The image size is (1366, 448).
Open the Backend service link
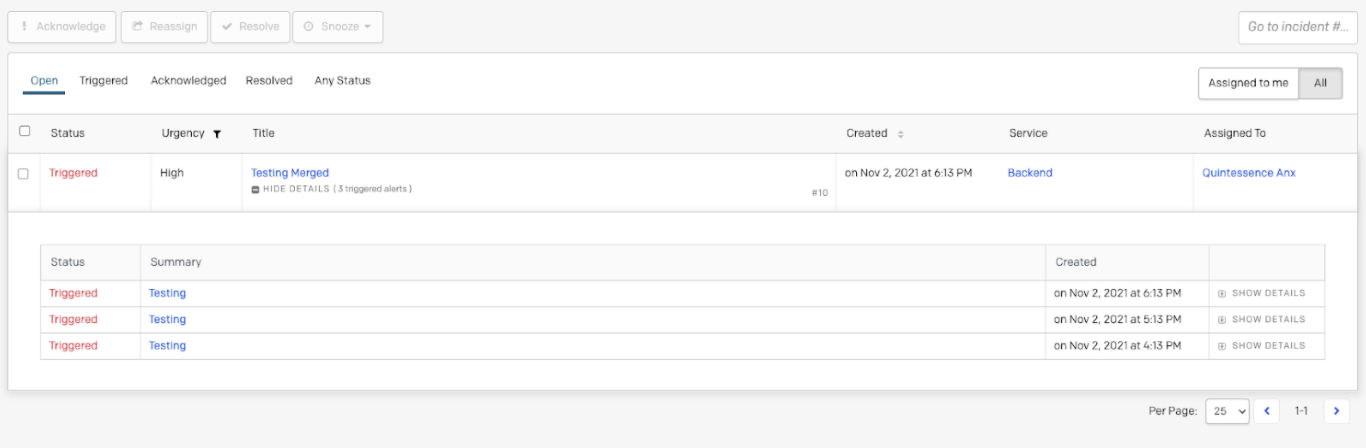click(x=1029, y=173)
